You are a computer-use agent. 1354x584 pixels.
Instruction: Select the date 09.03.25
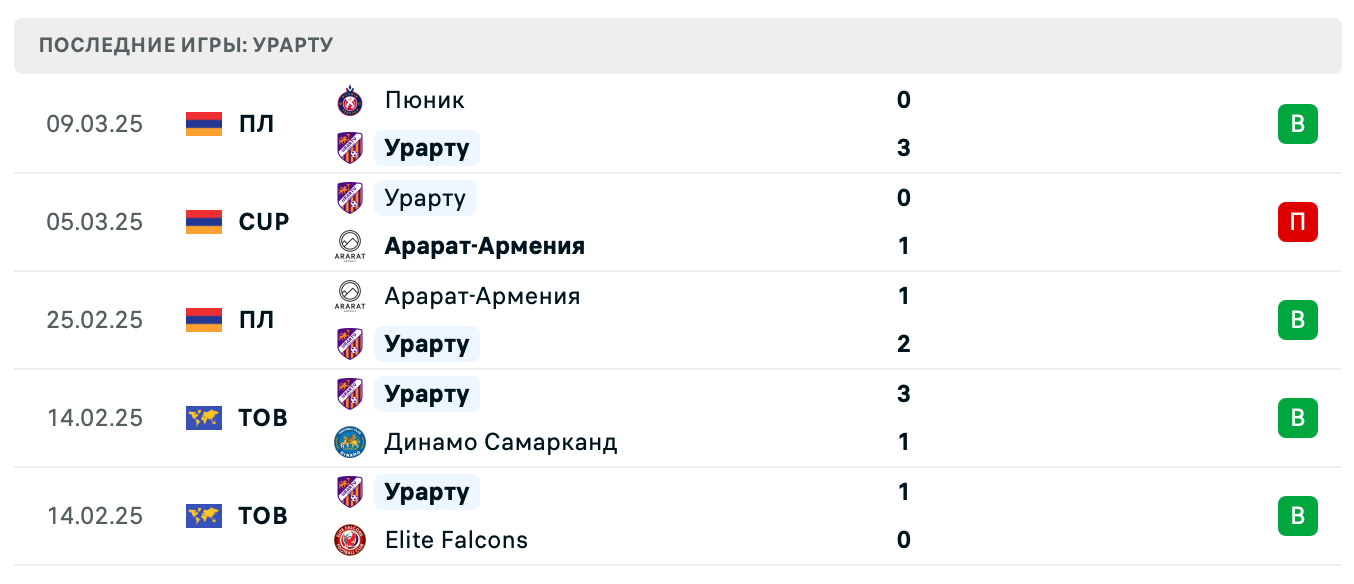tap(95, 124)
